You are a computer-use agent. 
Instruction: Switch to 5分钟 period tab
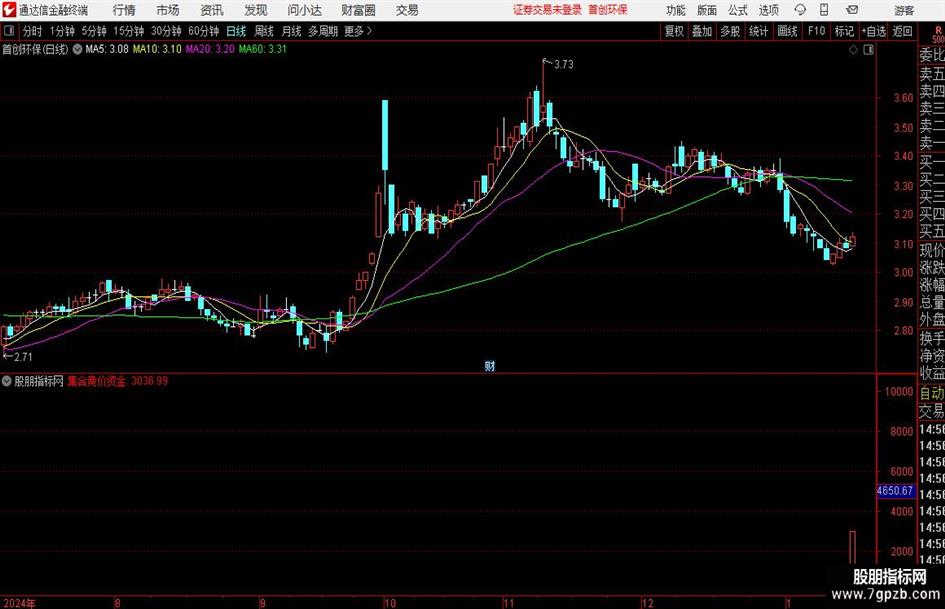pyautogui.click(x=93, y=31)
